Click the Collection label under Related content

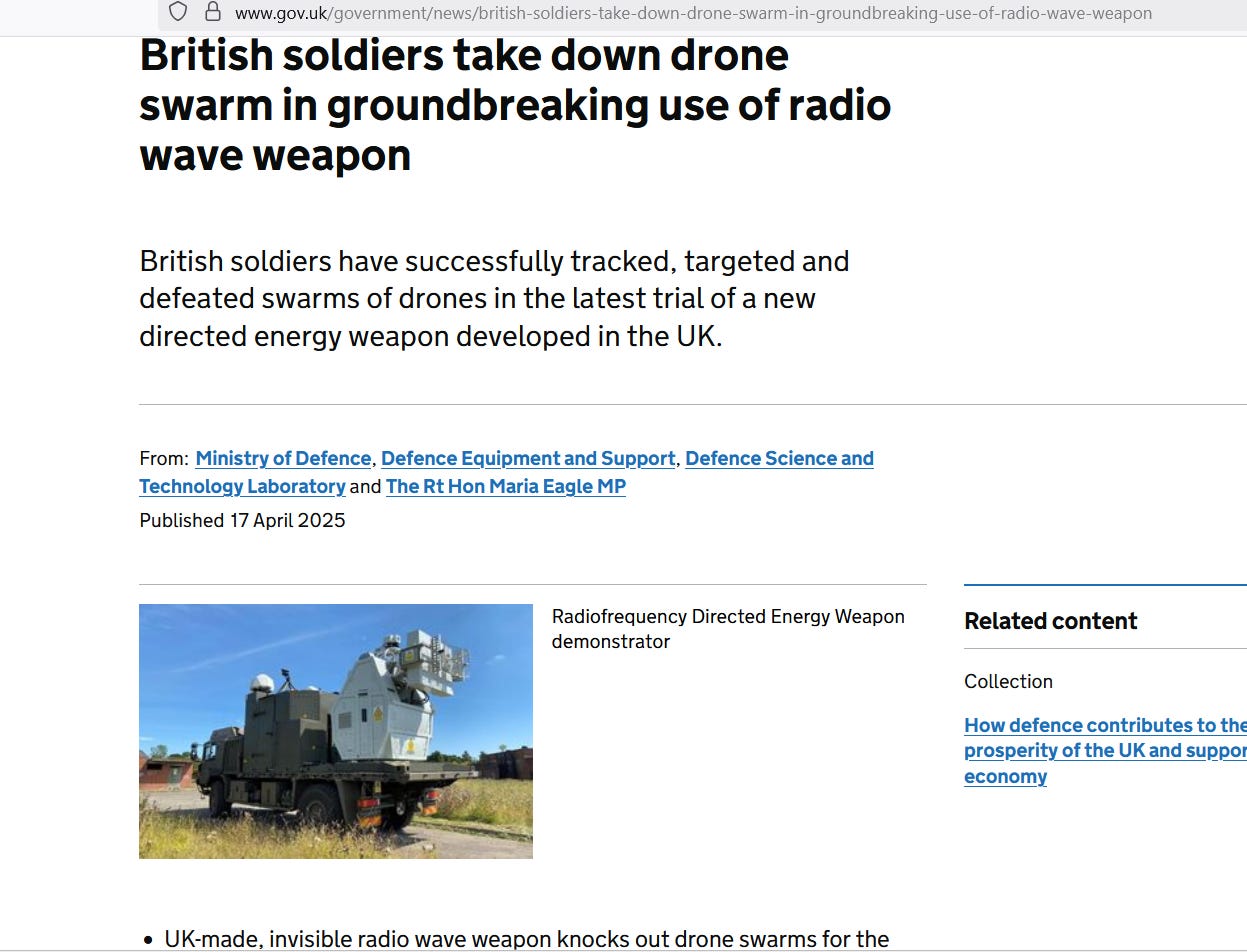[x=1008, y=682]
